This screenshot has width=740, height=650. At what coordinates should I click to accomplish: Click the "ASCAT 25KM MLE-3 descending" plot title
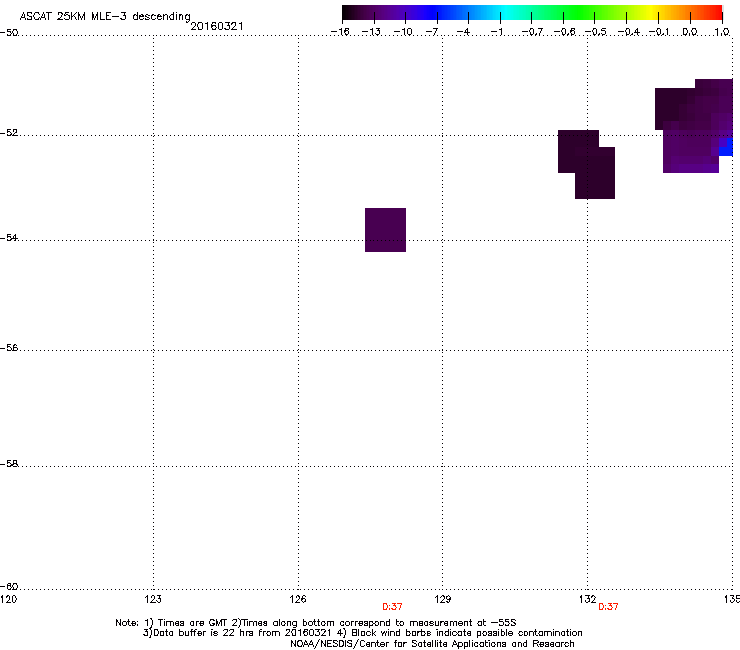coord(105,16)
